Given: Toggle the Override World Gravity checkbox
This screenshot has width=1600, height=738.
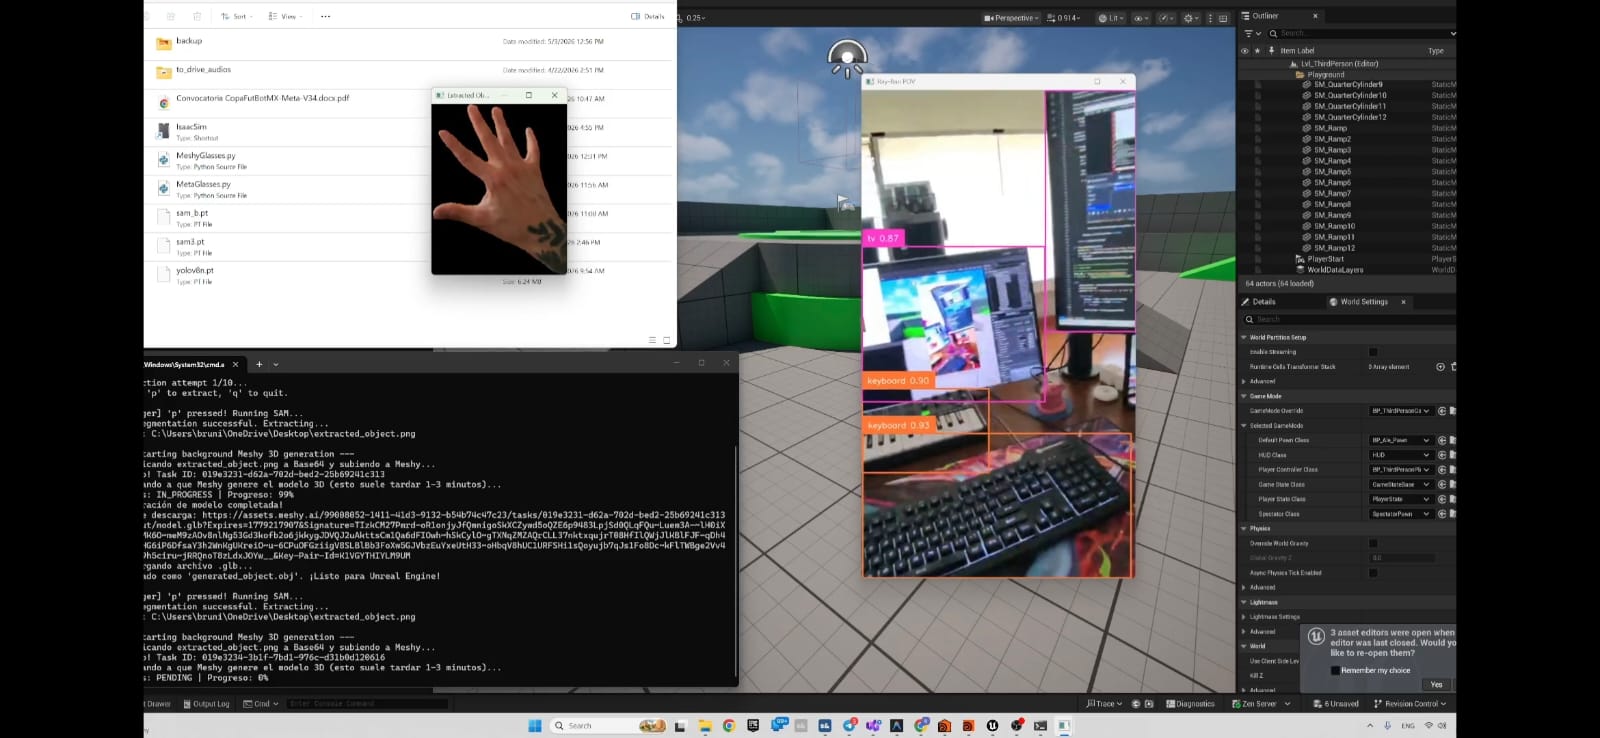Looking at the screenshot, I should coord(1373,543).
